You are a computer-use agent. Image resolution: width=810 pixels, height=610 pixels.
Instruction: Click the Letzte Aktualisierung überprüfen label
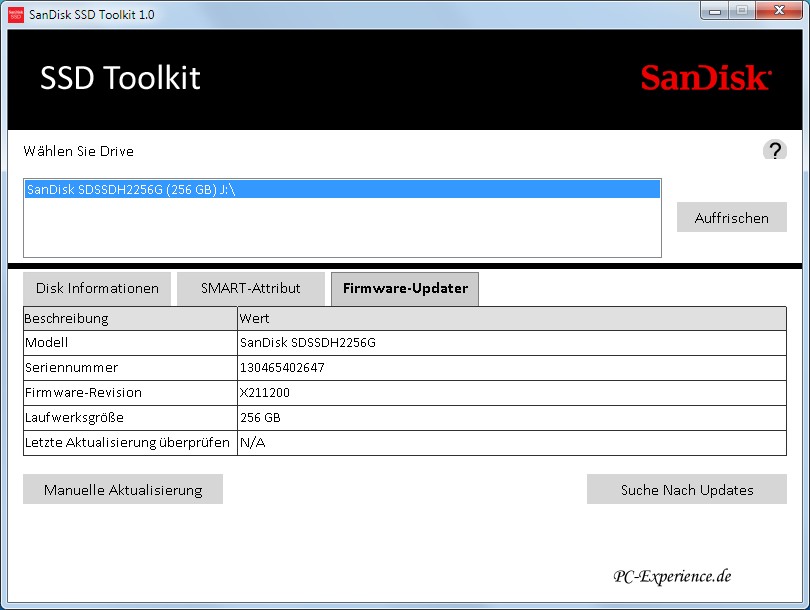tap(127, 443)
